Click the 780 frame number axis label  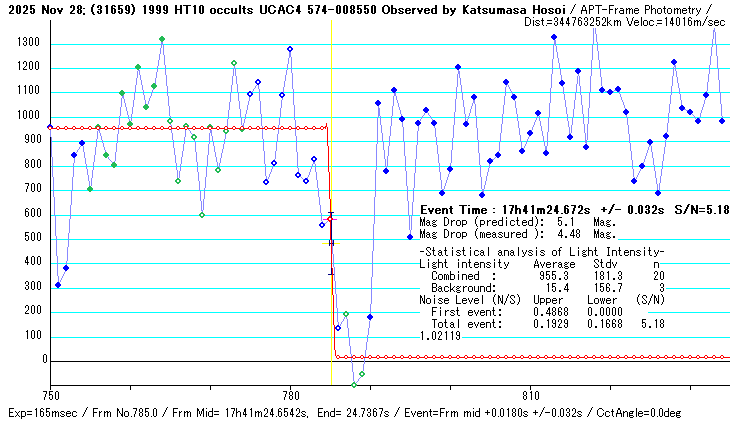(291, 395)
